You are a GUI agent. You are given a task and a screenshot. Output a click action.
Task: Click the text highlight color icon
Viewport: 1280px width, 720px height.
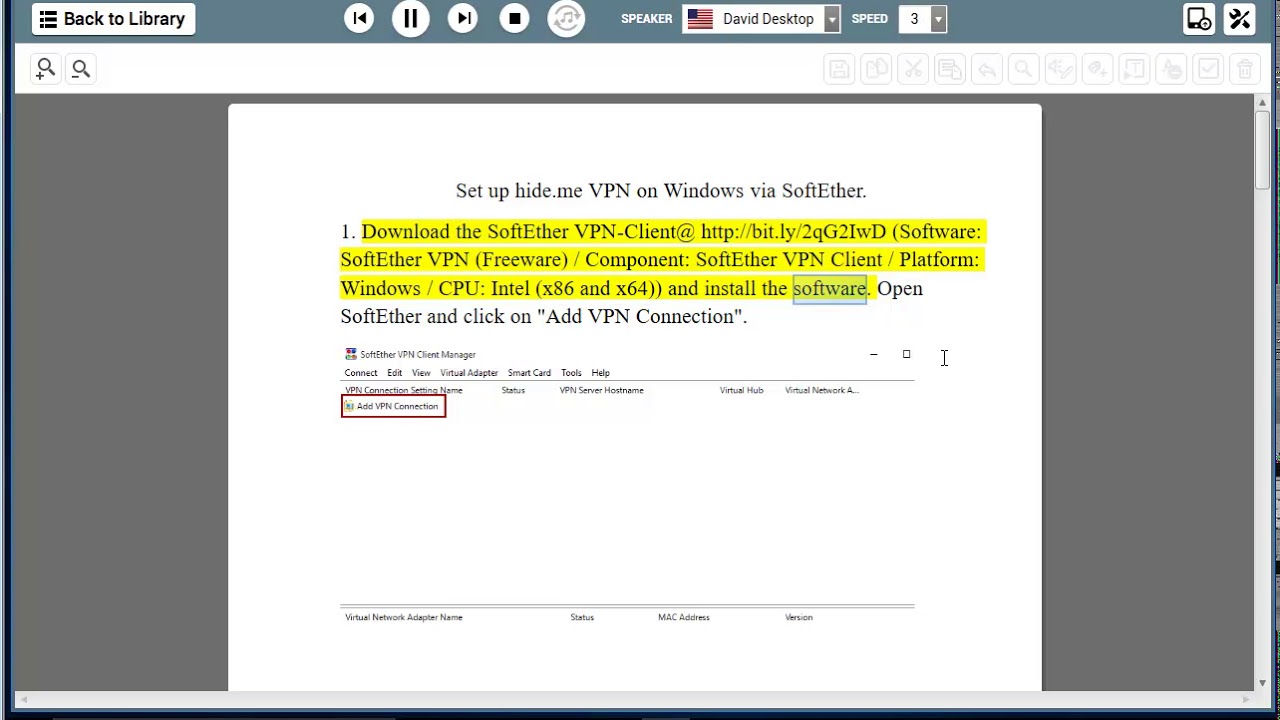tap(1171, 69)
